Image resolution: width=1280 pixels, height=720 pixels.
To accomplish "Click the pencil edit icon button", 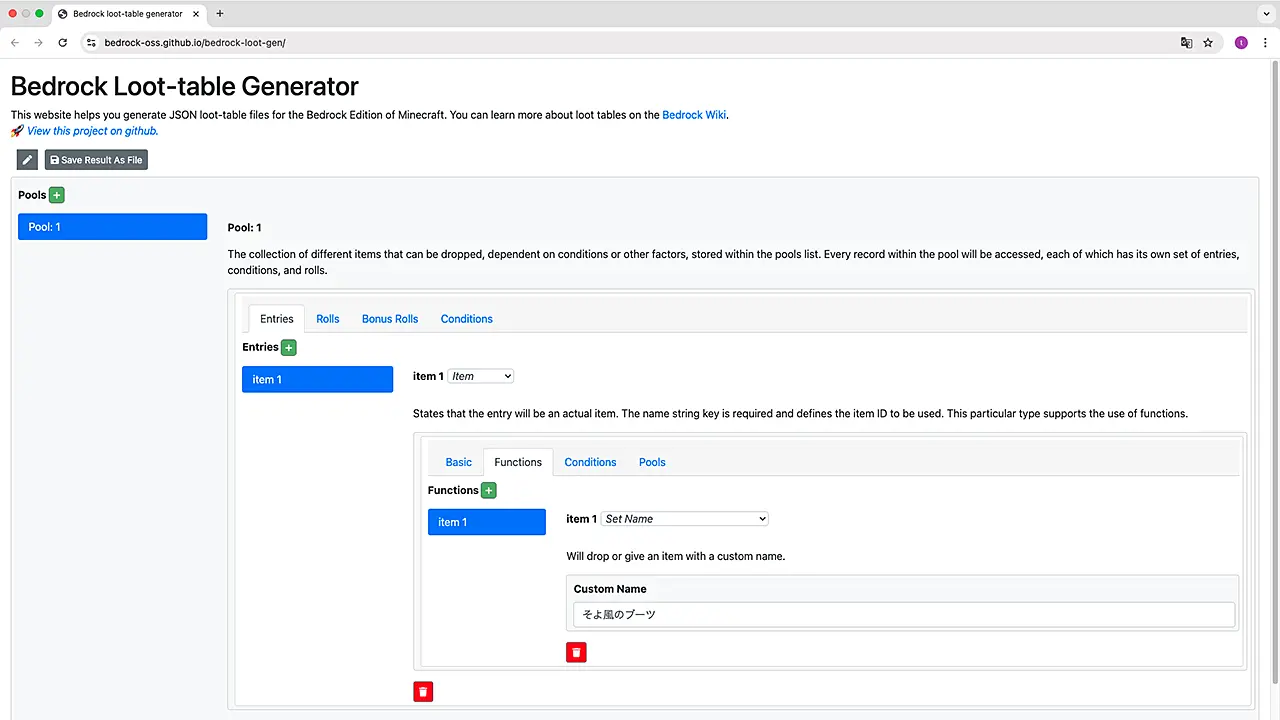I will coord(27,160).
